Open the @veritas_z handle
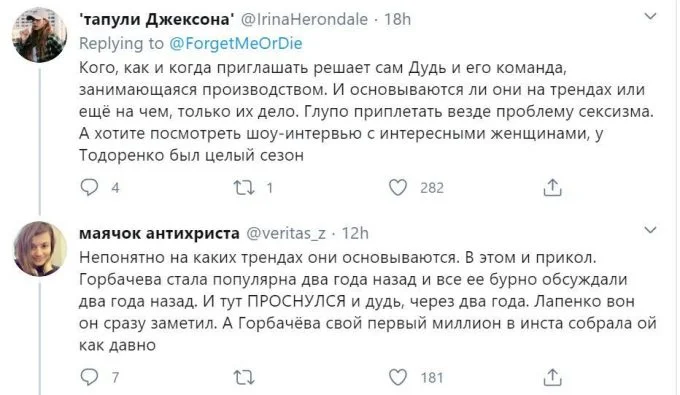680x395 pixels. (286, 233)
